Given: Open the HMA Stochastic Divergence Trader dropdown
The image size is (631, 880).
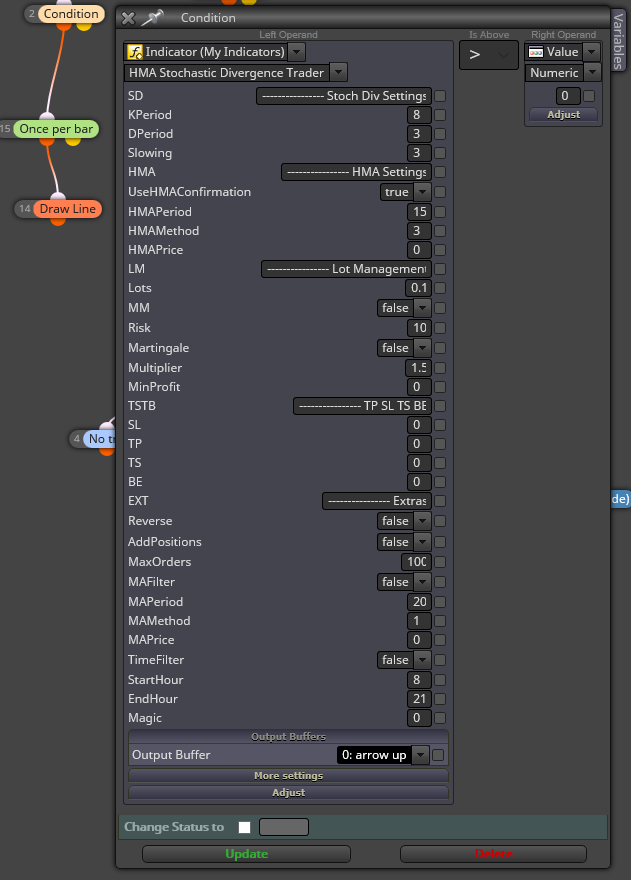Looking at the screenshot, I should [x=339, y=72].
